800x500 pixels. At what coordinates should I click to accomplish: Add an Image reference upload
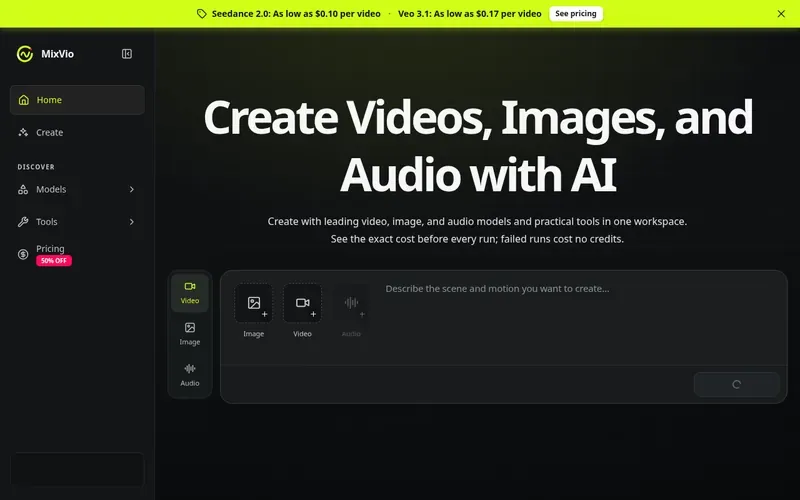(x=254, y=303)
